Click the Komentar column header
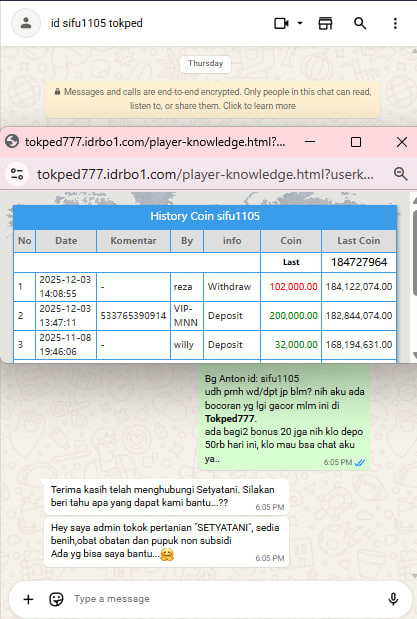Screen dimensions: 417x619 (133, 240)
